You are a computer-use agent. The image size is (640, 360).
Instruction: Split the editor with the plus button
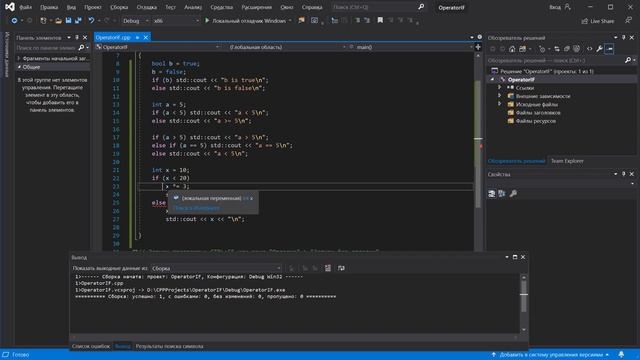tap(478, 47)
